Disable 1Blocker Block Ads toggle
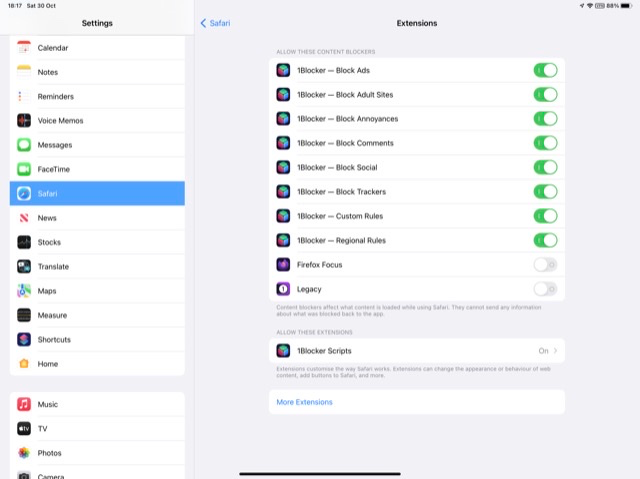640x479 pixels. [x=545, y=70]
